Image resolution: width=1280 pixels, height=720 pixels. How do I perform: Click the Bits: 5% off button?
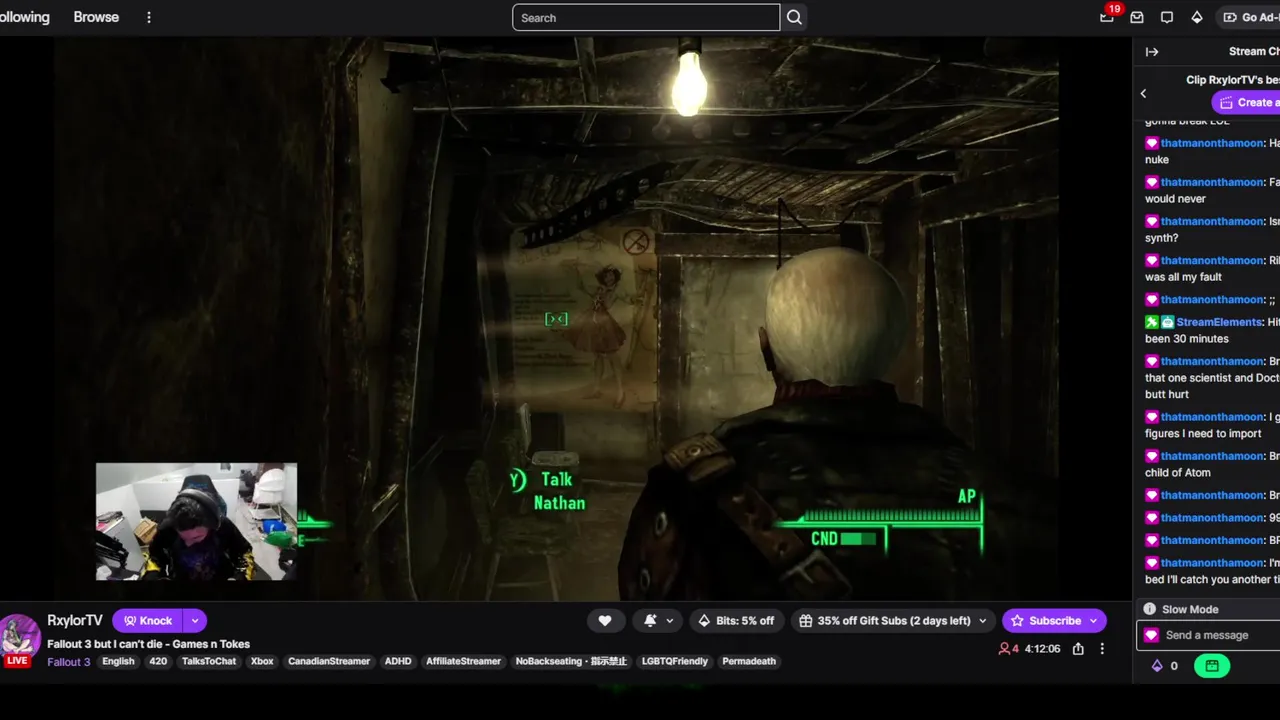tap(735, 620)
